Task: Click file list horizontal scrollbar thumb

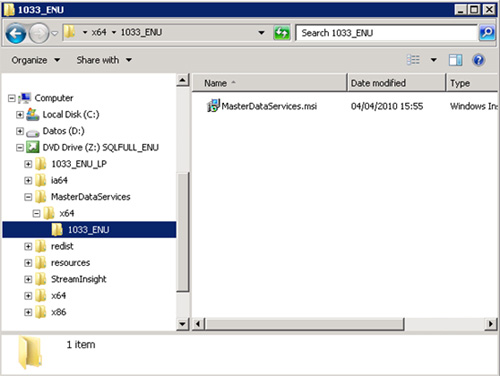Action: click(x=304, y=324)
